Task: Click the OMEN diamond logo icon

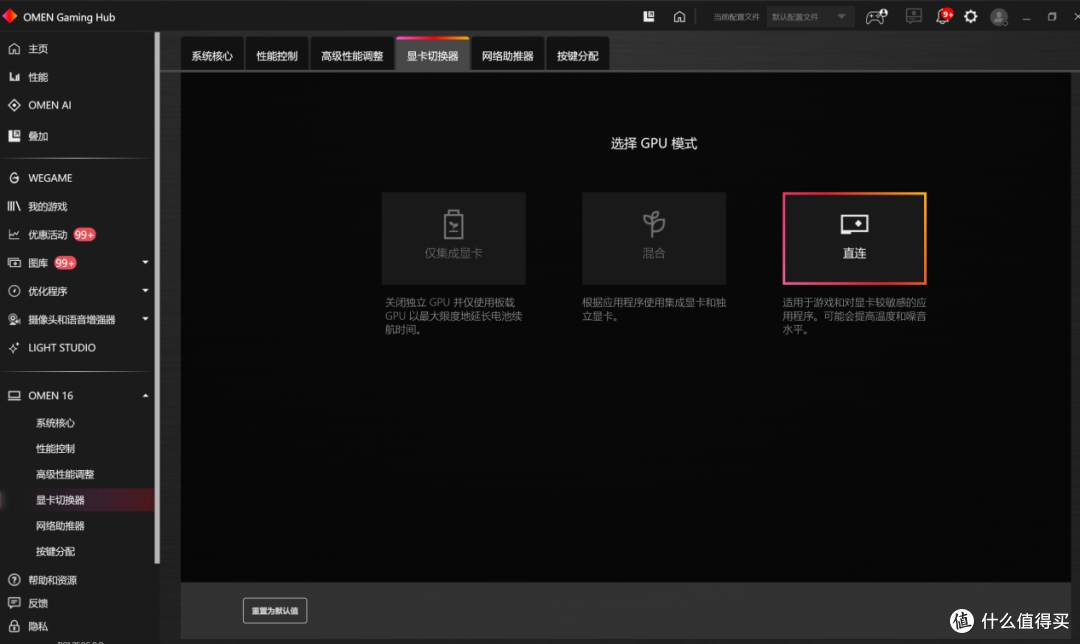Action: [x=10, y=16]
